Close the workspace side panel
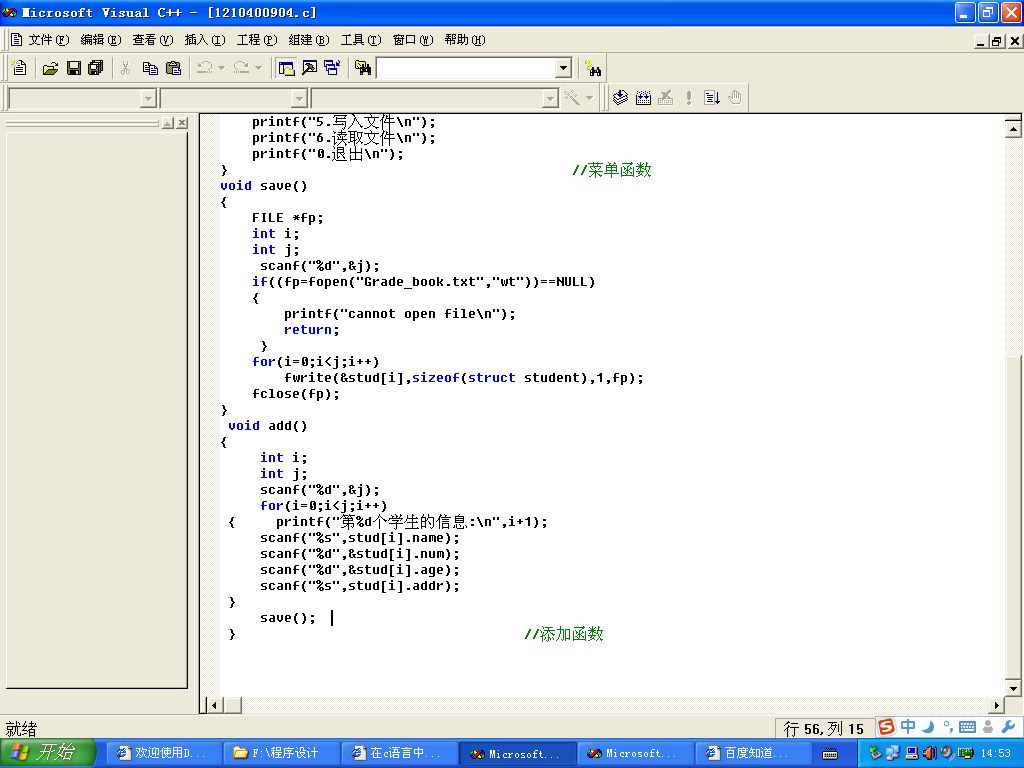The image size is (1024, 768). (x=182, y=123)
